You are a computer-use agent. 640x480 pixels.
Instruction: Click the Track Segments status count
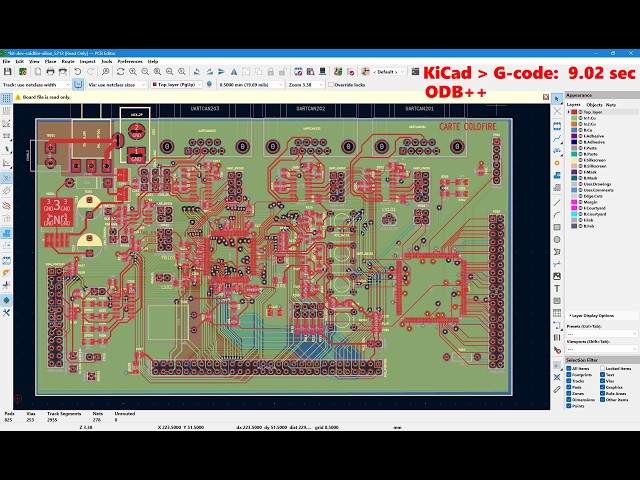(52, 420)
